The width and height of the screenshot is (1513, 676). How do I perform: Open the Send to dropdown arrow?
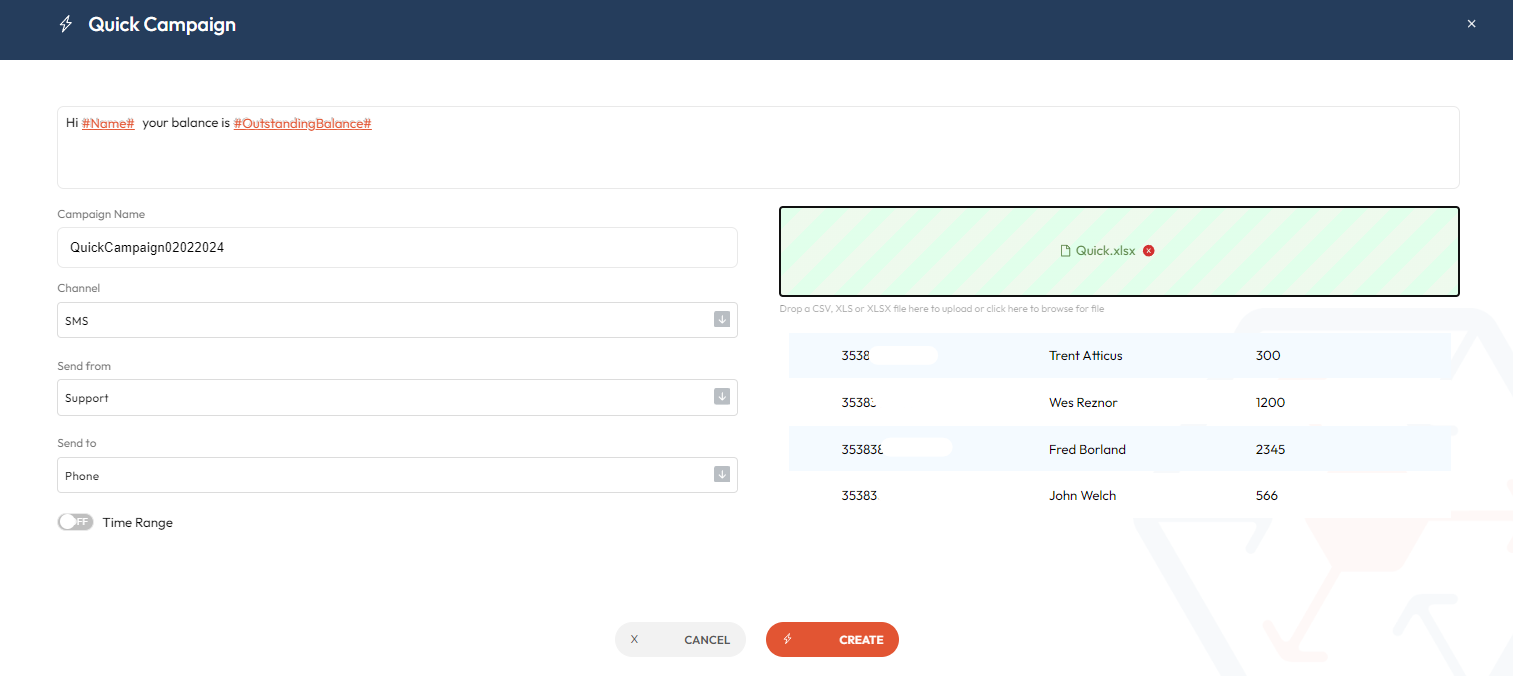click(722, 474)
